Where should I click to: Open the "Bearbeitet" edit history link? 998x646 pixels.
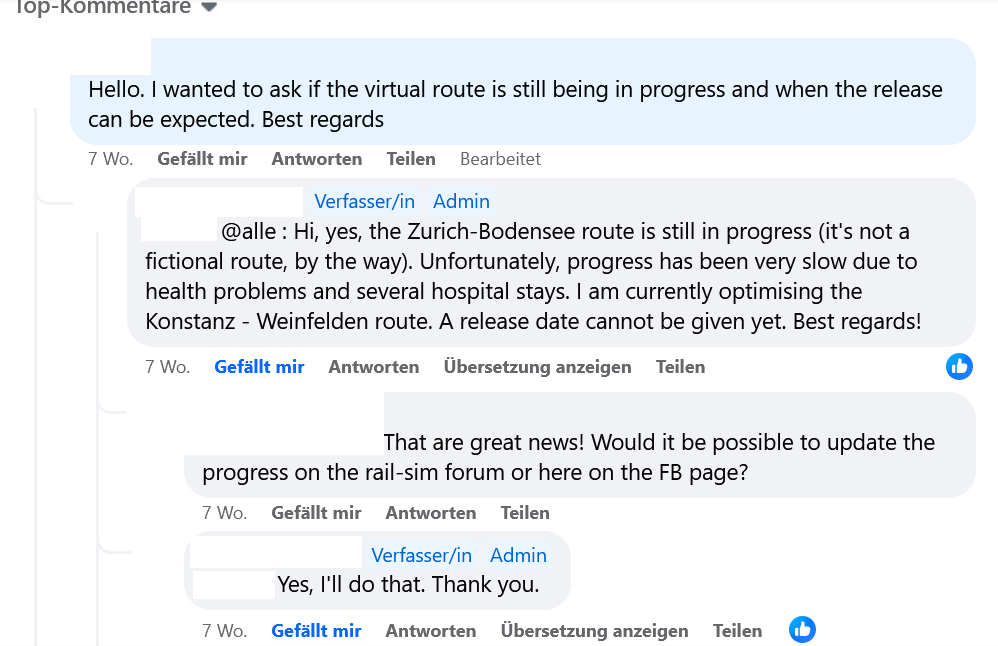click(x=500, y=159)
